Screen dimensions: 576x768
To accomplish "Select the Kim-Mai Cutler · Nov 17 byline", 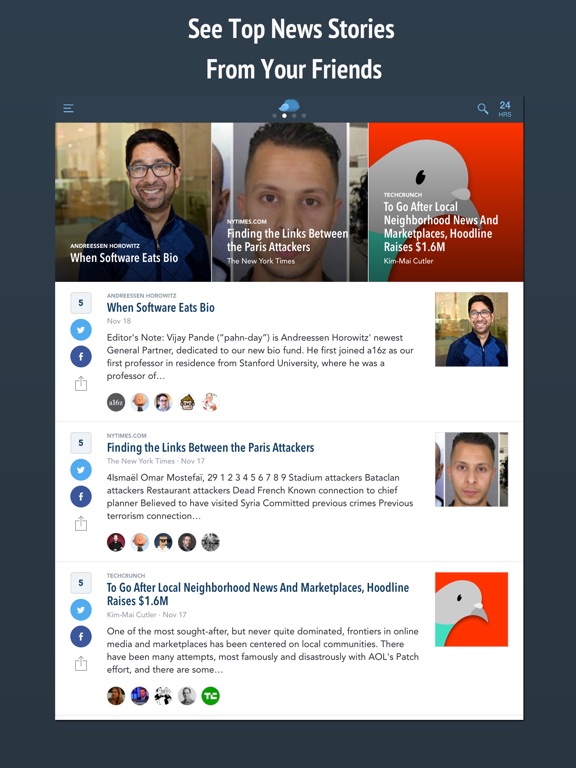I will pyautogui.click(x=146, y=614).
